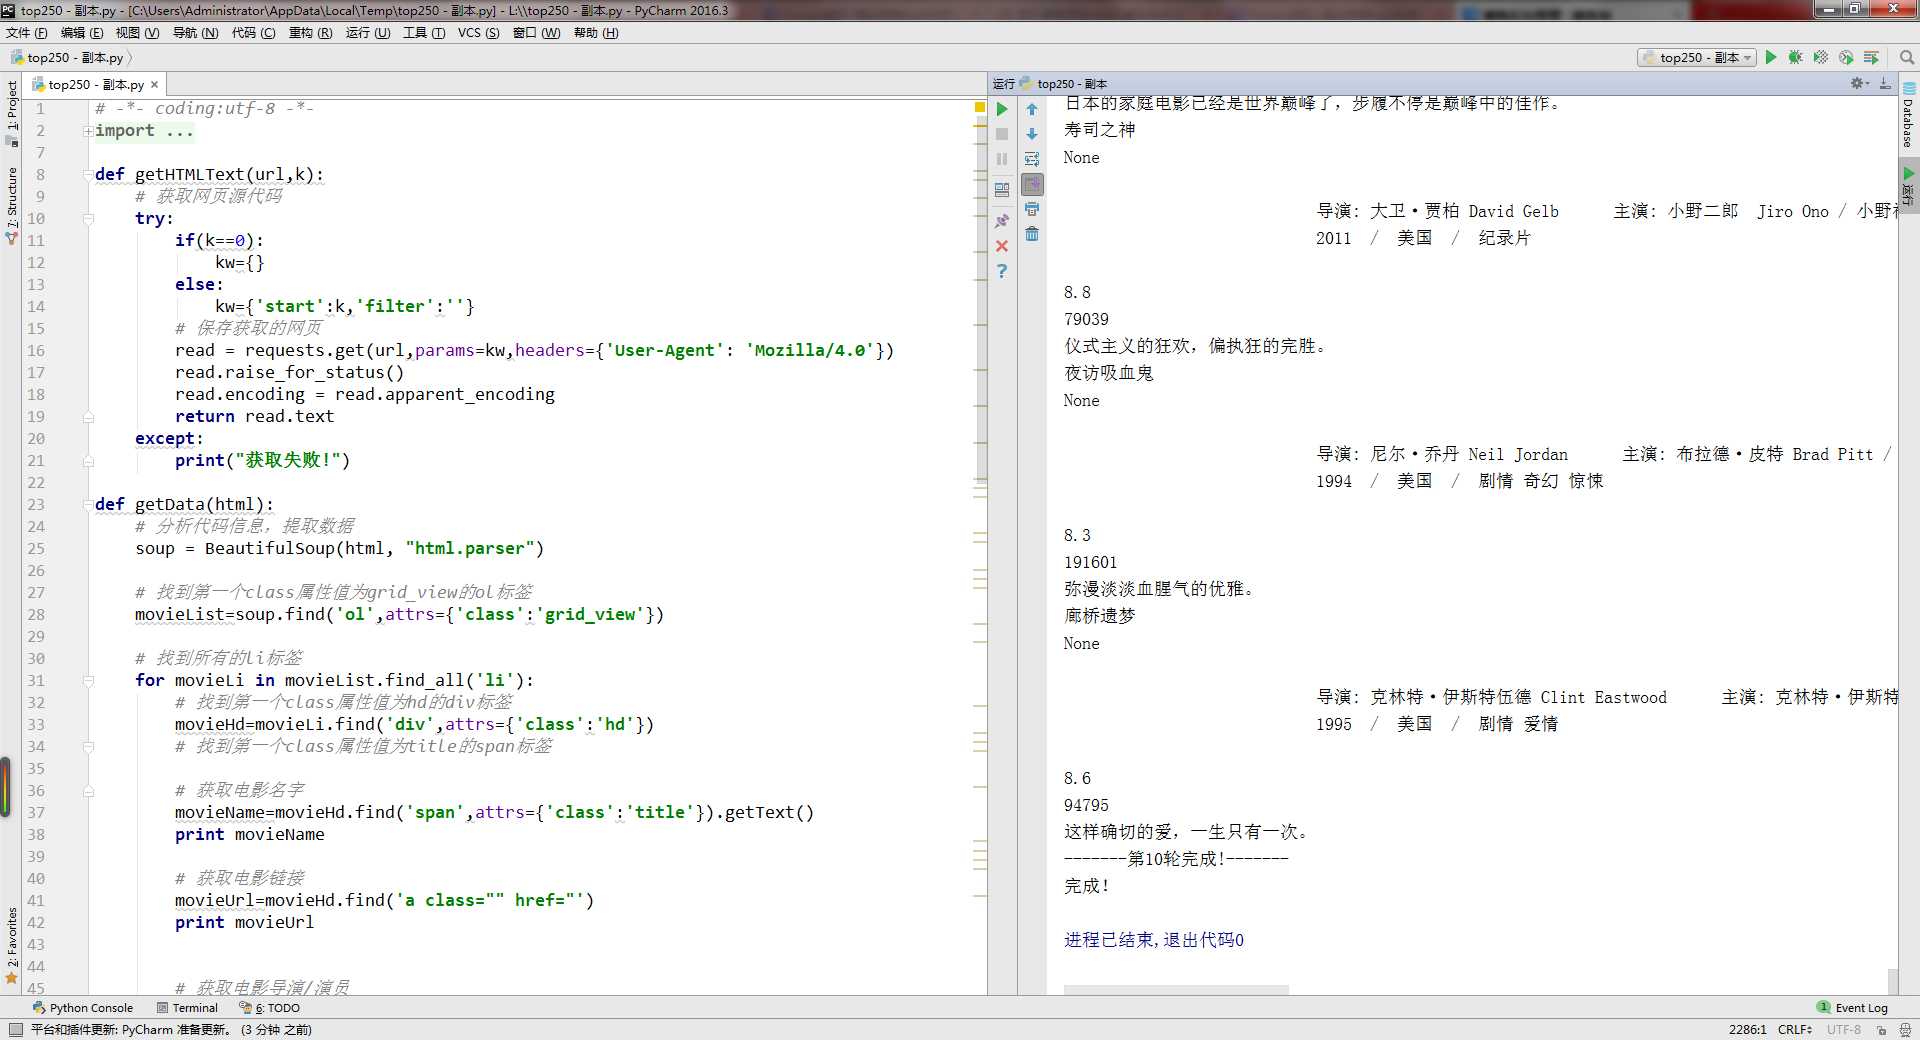Click the Run console horizontal scrollbar
This screenshot has width=1920, height=1040.
[1176, 990]
